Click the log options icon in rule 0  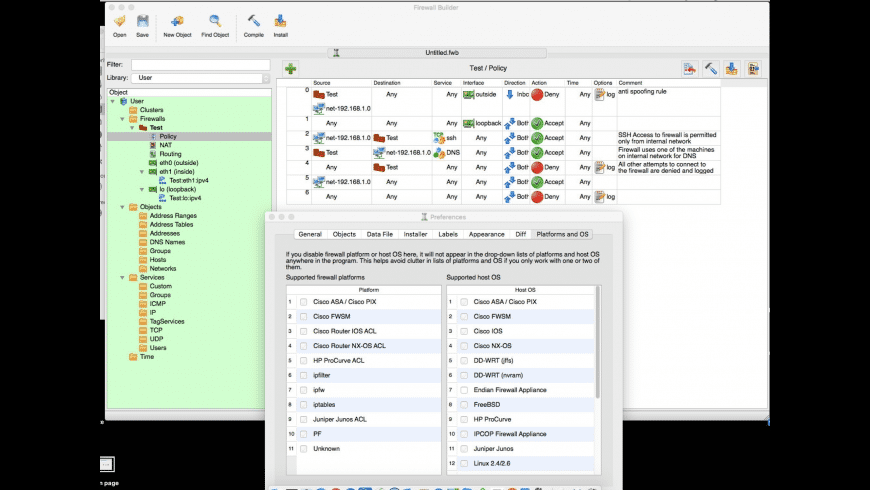tap(599, 94)
